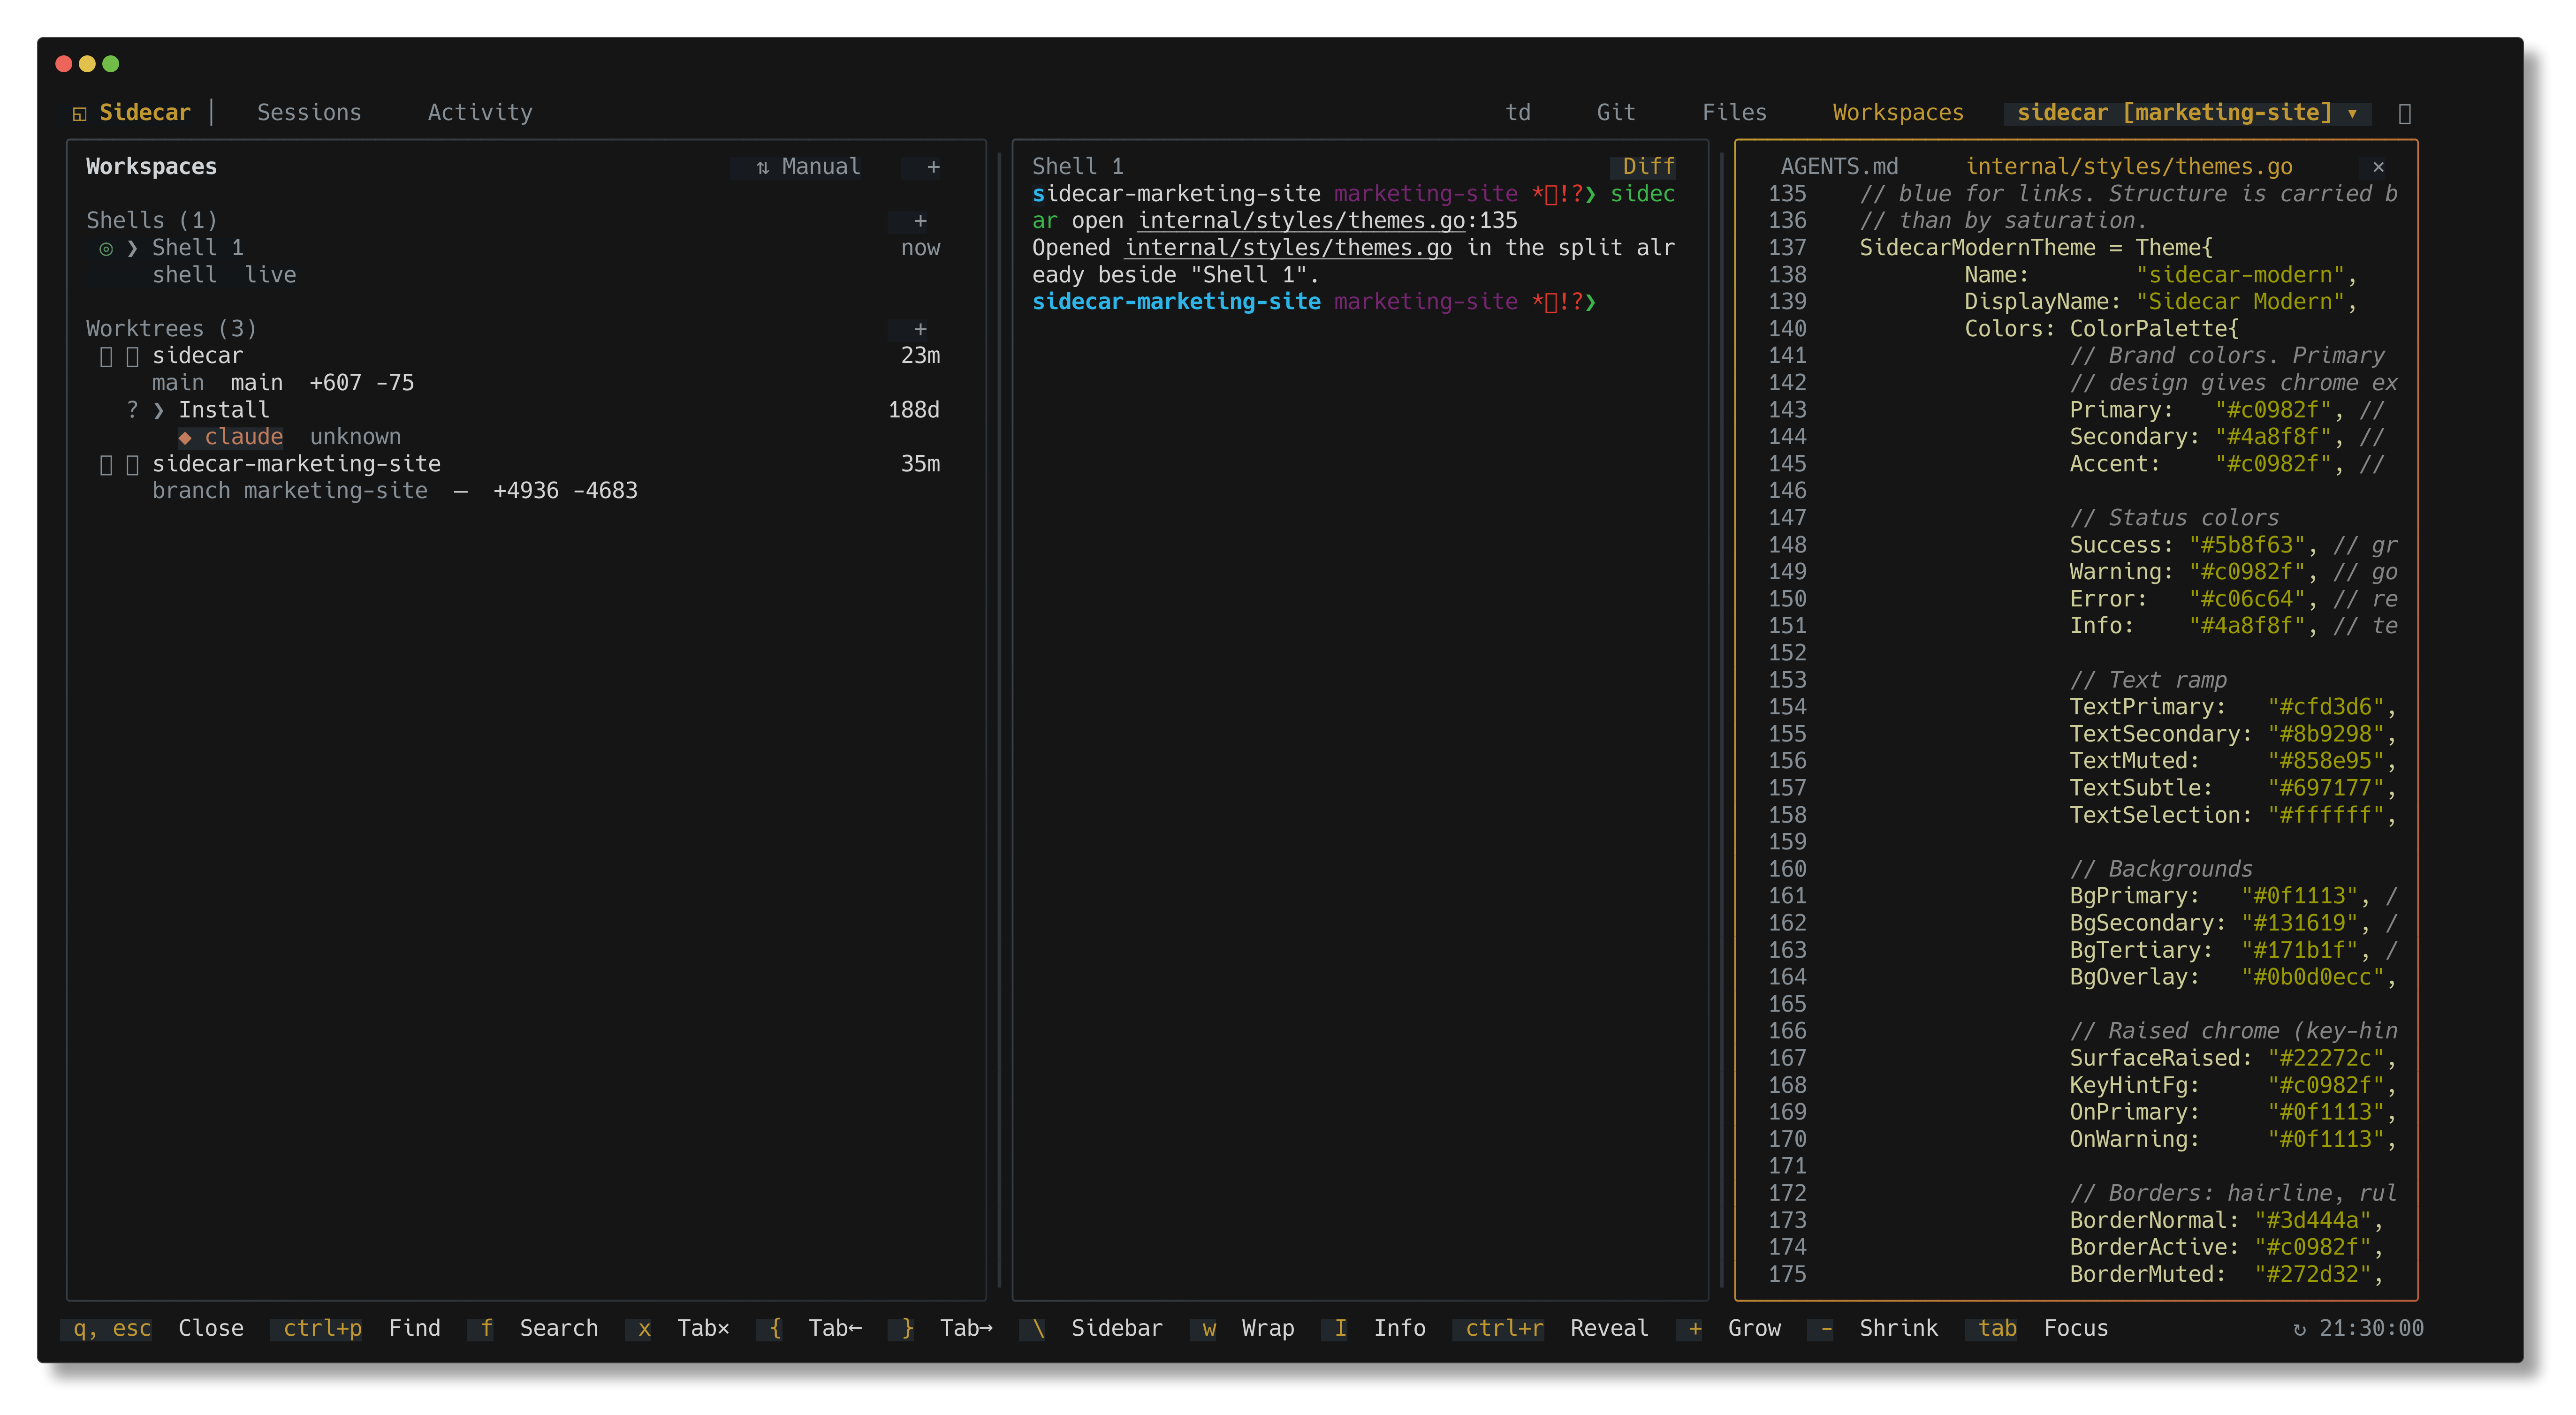Click the f Search hint
This screenshot has height=1415, width=2576.
tap(533, 1328)
